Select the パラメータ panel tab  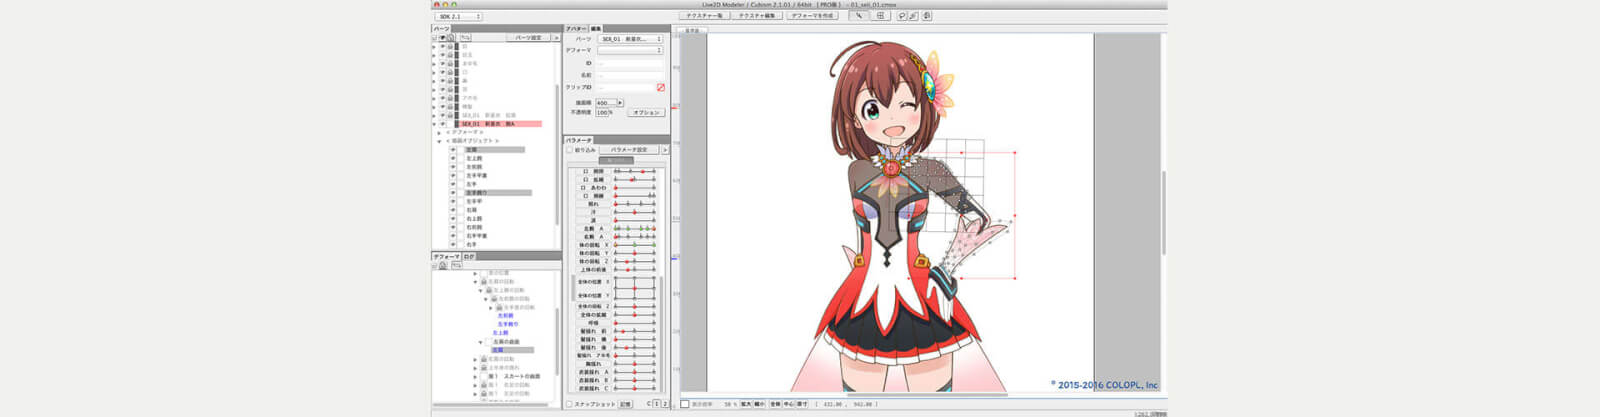[579, 141]
